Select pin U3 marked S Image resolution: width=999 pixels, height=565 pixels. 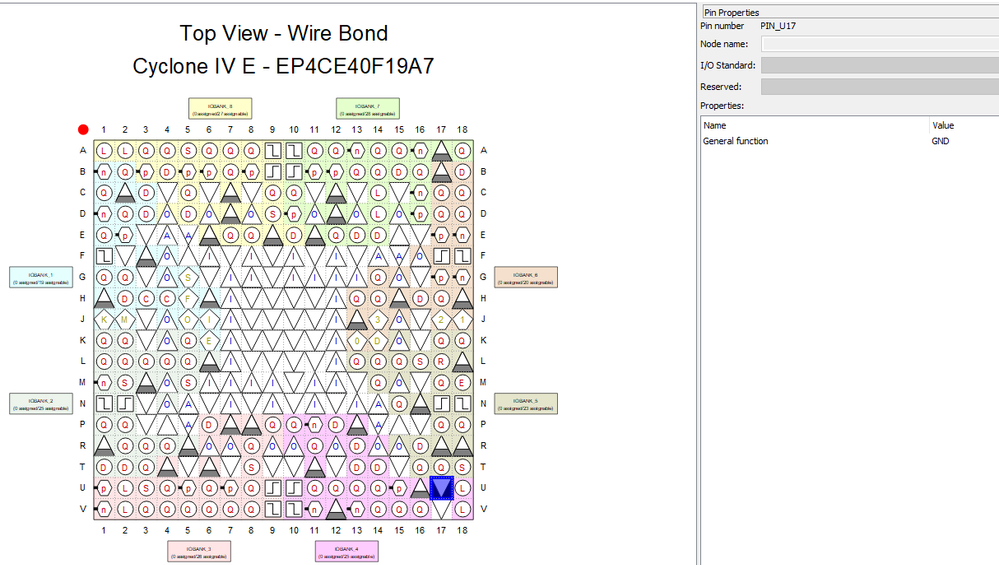click(x=146, y=488)
